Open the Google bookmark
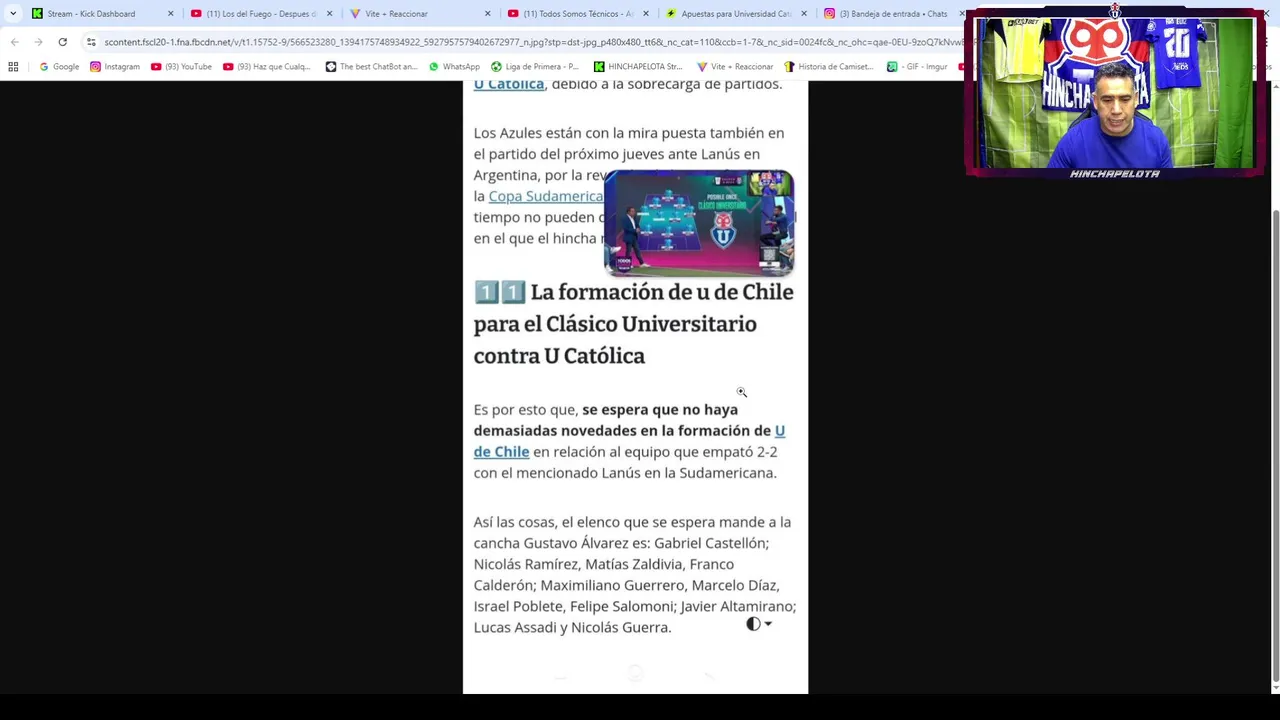 click(59, 67)
